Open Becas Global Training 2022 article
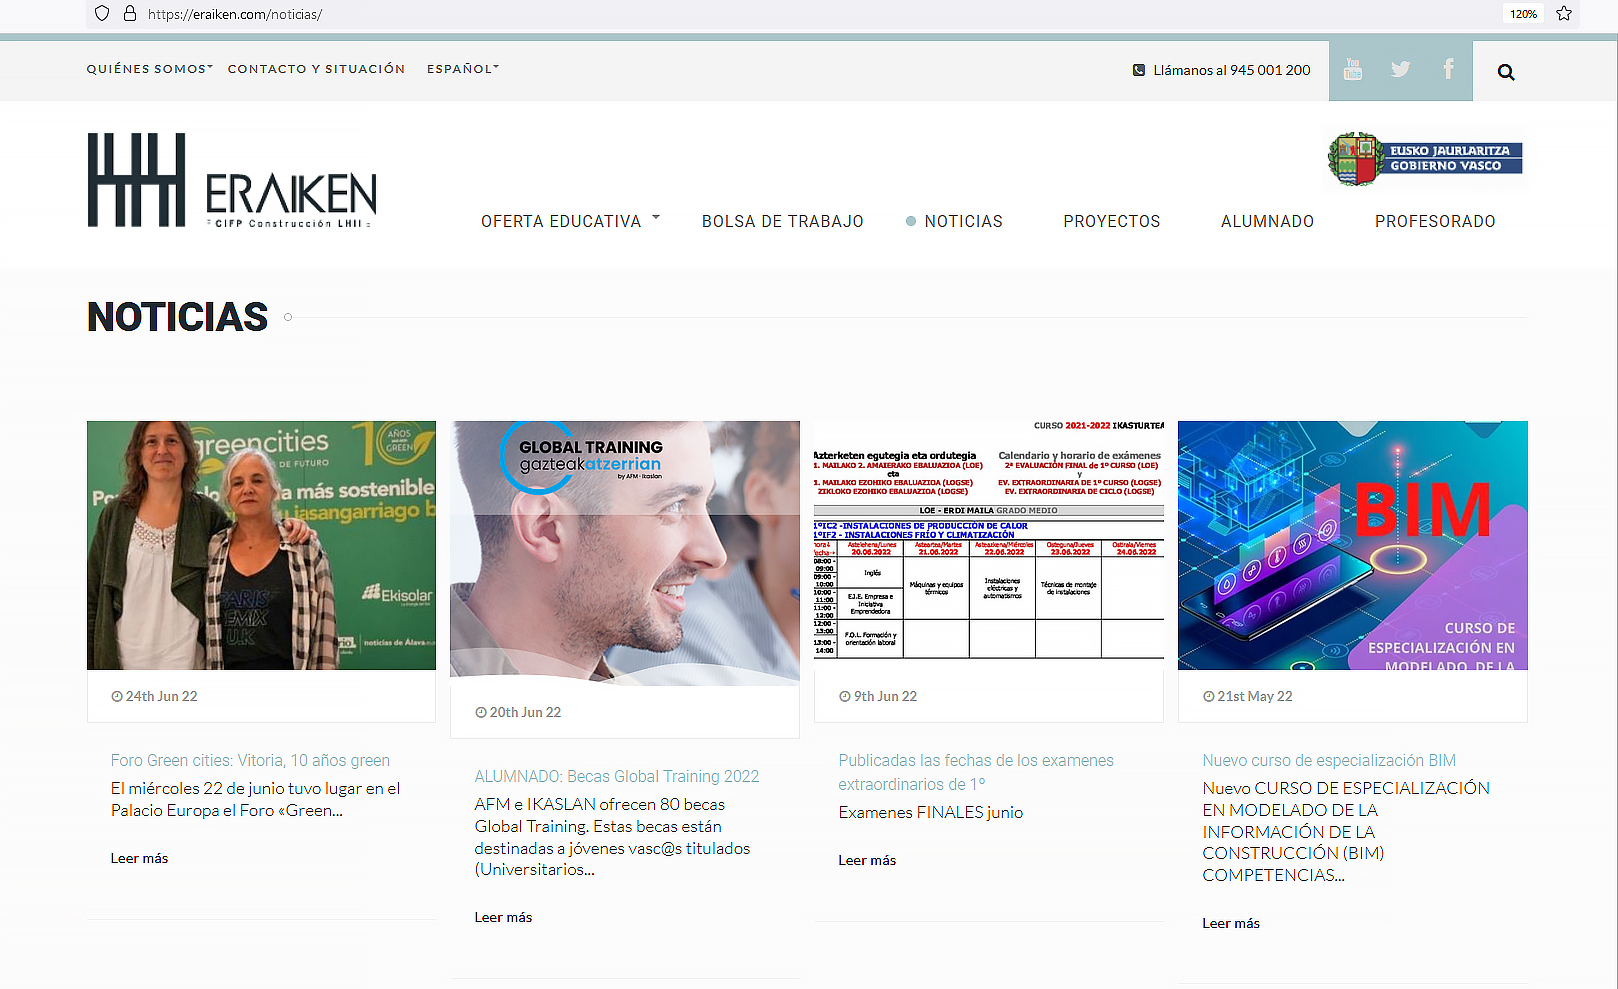1618x989 pixels. tap(616, 776)
